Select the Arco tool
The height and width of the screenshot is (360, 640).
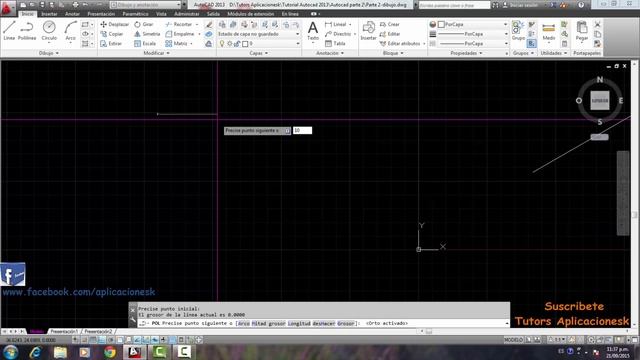(x=70, y=31)
